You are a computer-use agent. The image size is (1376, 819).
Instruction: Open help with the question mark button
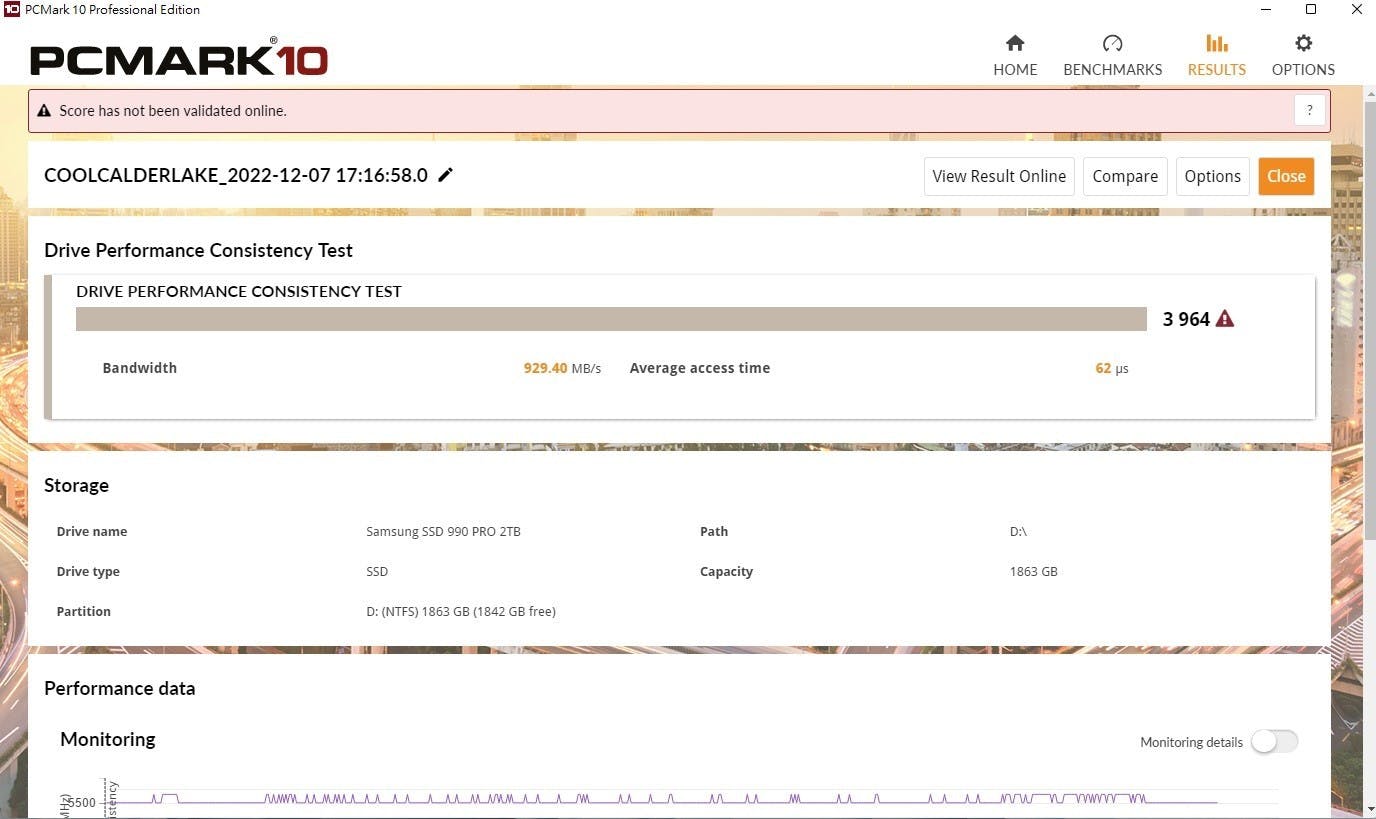click(1310, 111)
